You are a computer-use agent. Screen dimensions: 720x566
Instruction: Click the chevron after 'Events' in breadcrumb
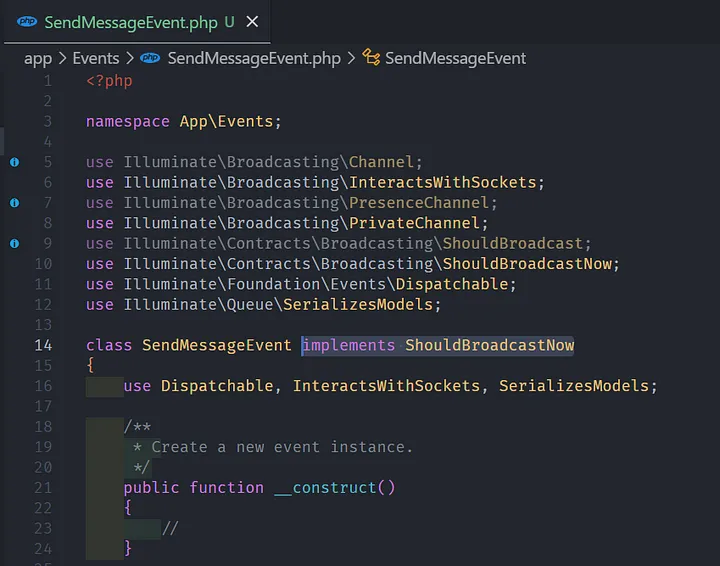(x=130, y=58)
